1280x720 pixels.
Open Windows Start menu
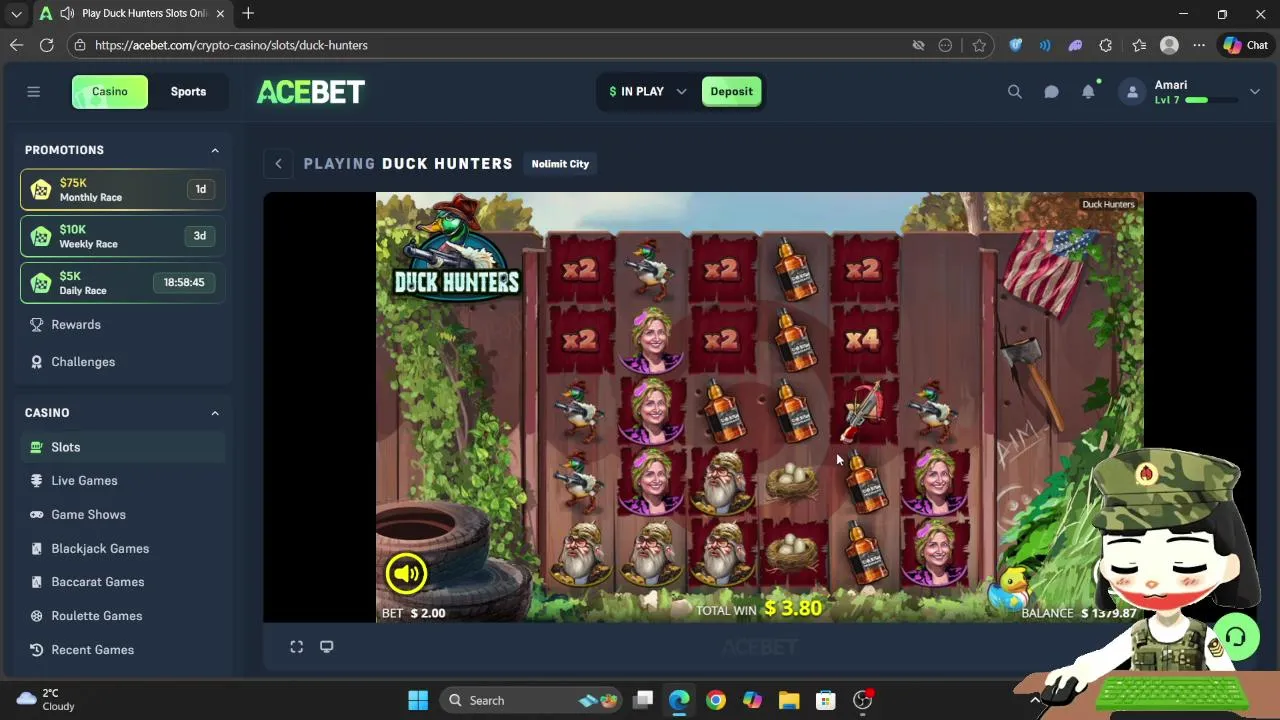[418, 700]
